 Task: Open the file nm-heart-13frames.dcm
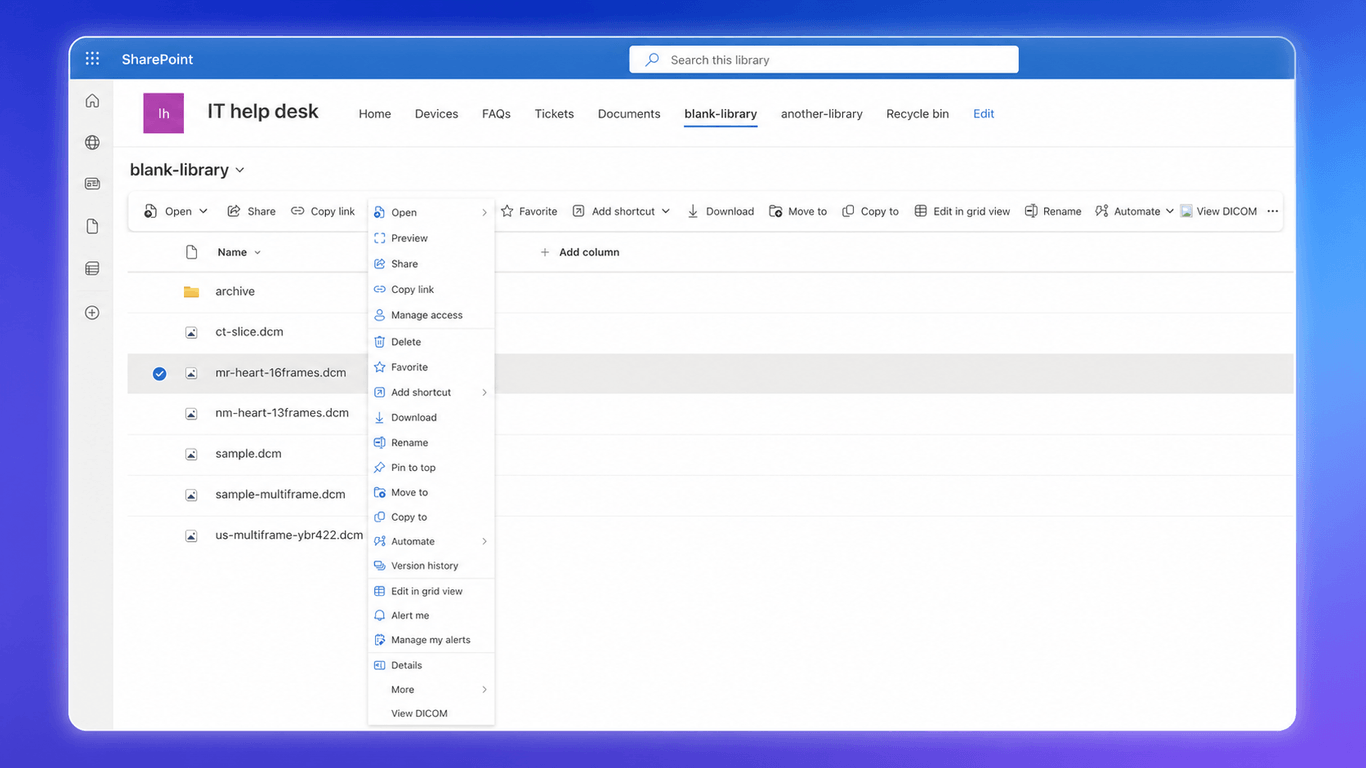tap(282, 413)
